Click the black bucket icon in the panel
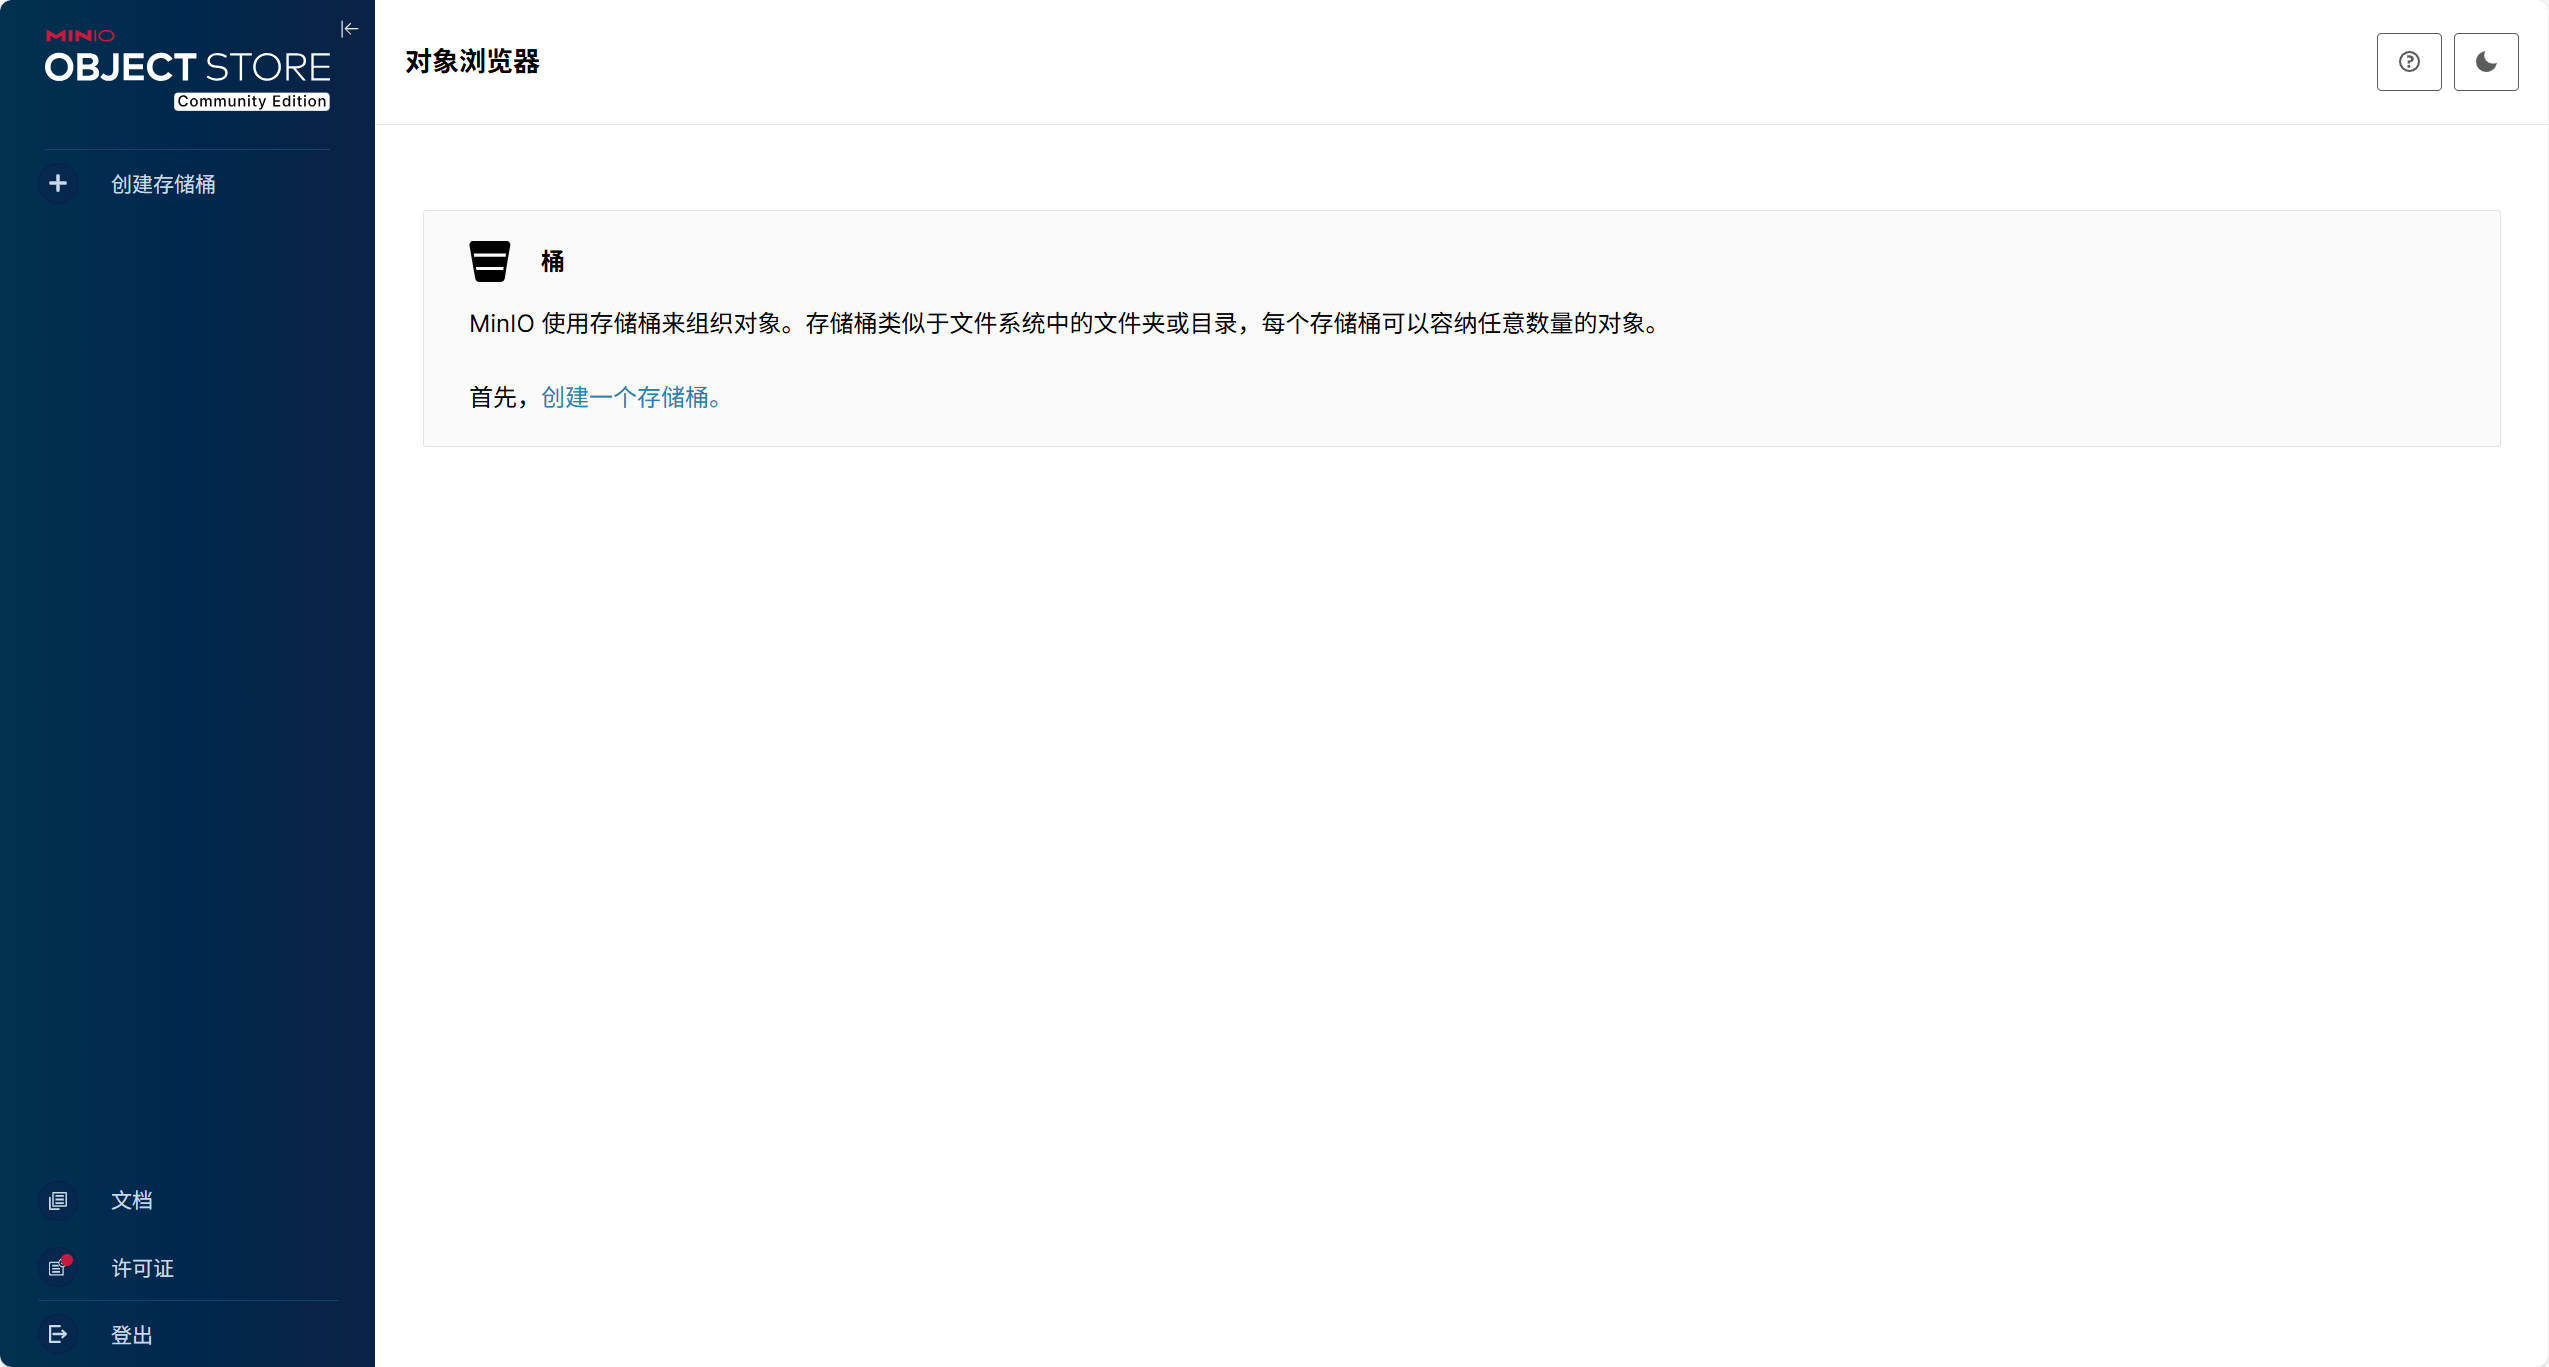Viewport: 2549px width, 1367px height. click(490, 261)
